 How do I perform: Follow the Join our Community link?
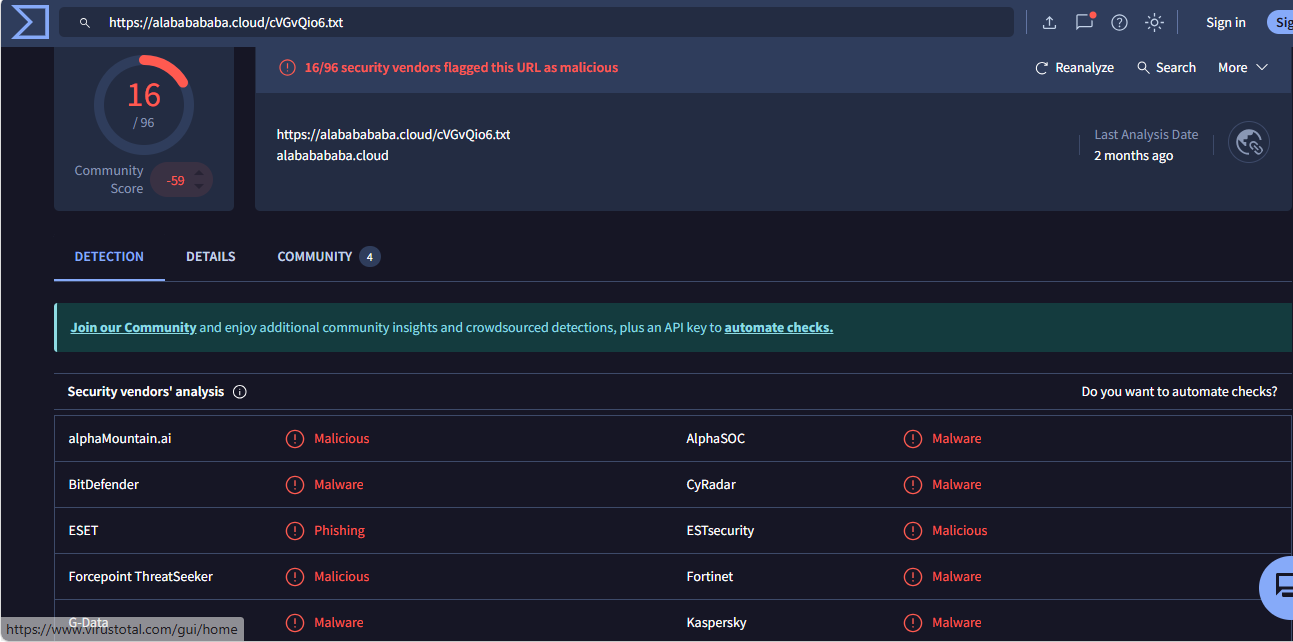[x=133, y=328]
